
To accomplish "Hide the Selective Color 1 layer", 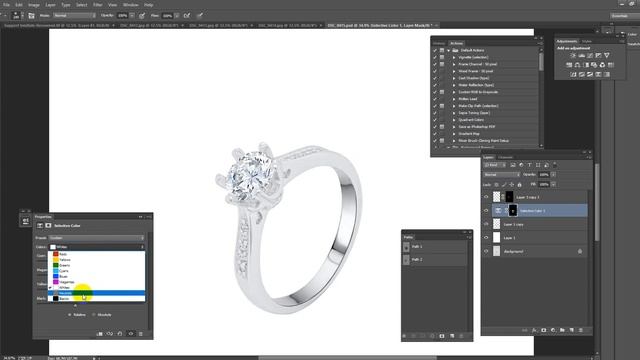I will (486, 211).
